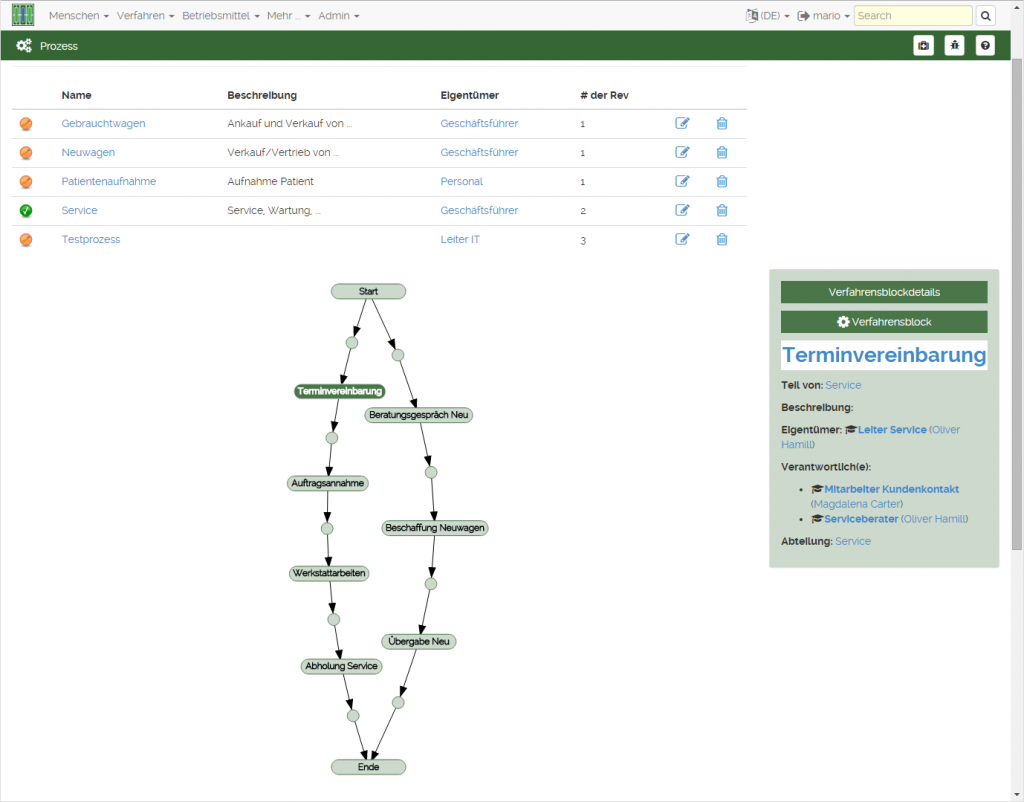Click the application logo in top-left

coord(23,15)
